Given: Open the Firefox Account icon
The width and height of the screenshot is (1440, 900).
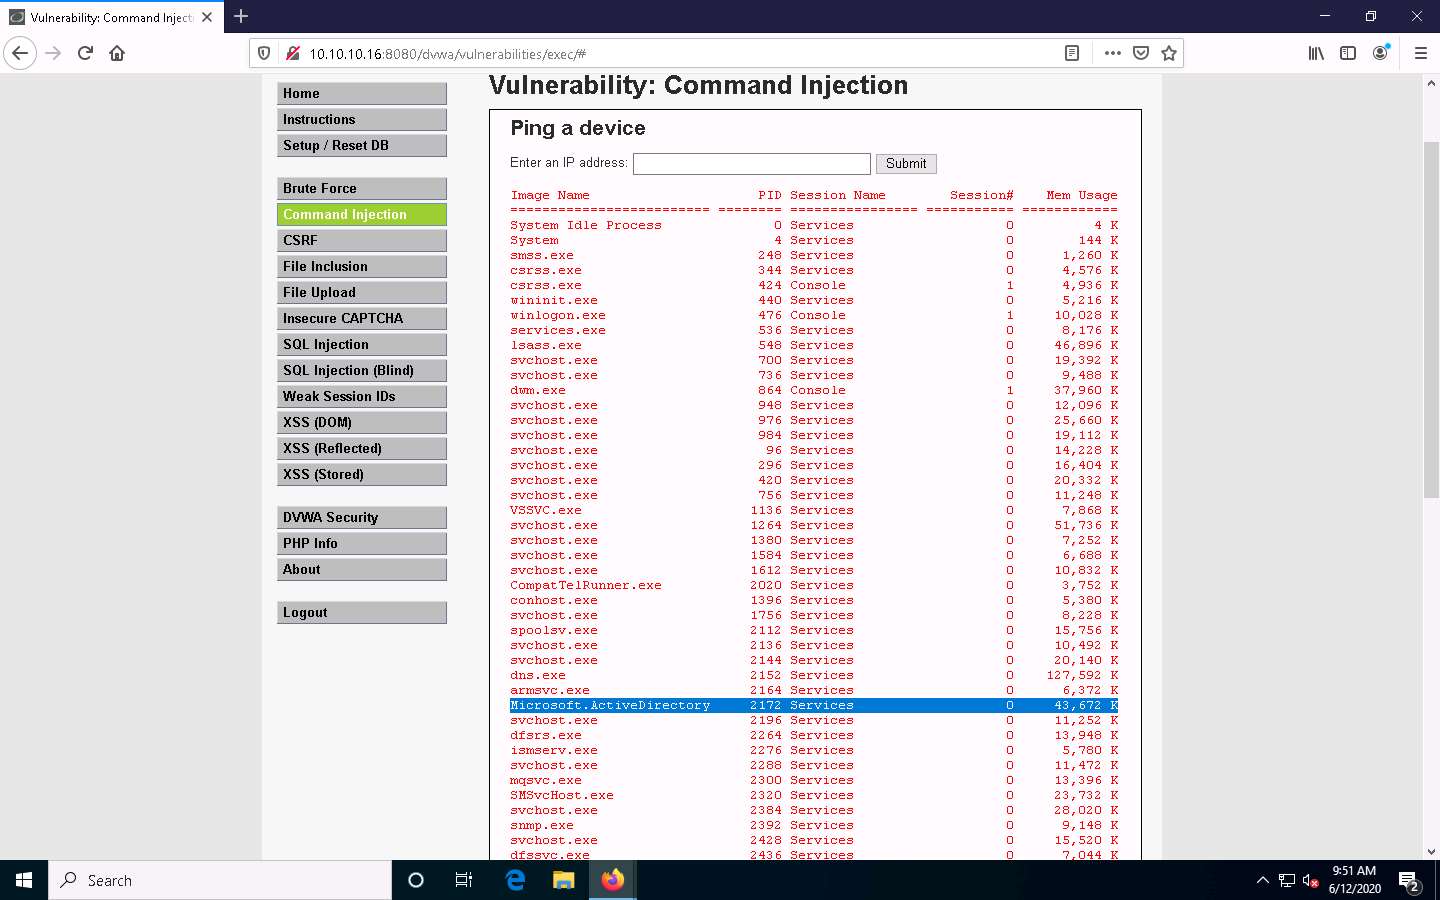Looking at the screenshot, I should tap(1381, 53).
